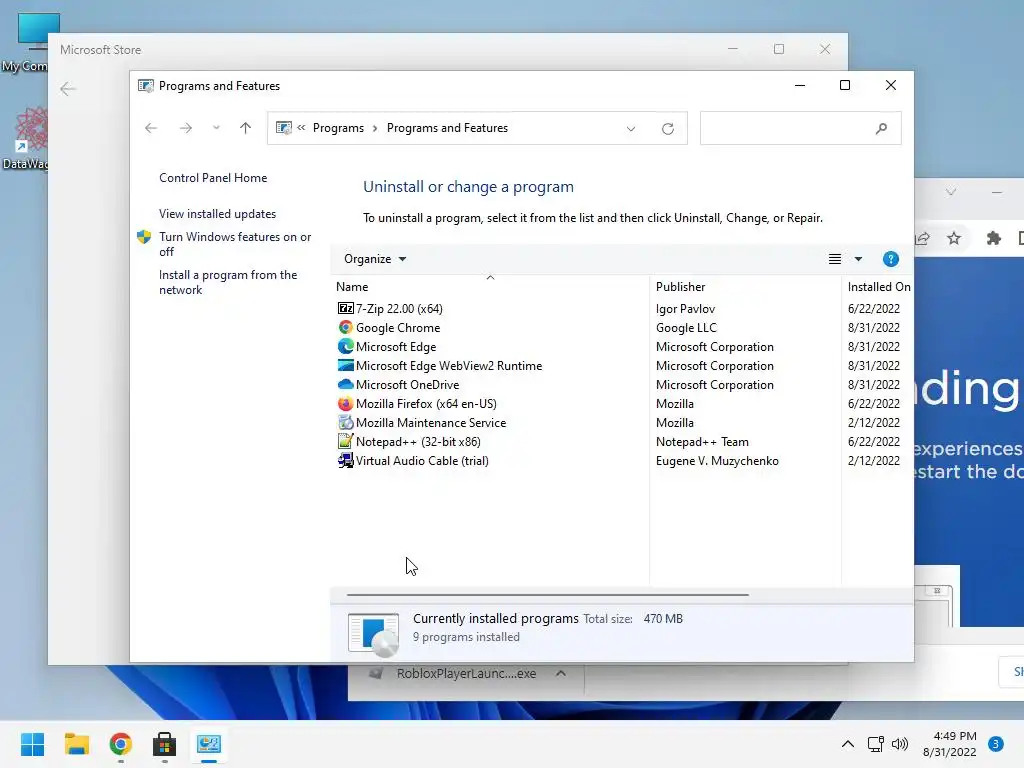Screen dimensions: 1024x768
Task: Click the back arrow in Microsoft Store
Action: coord(68,89)
